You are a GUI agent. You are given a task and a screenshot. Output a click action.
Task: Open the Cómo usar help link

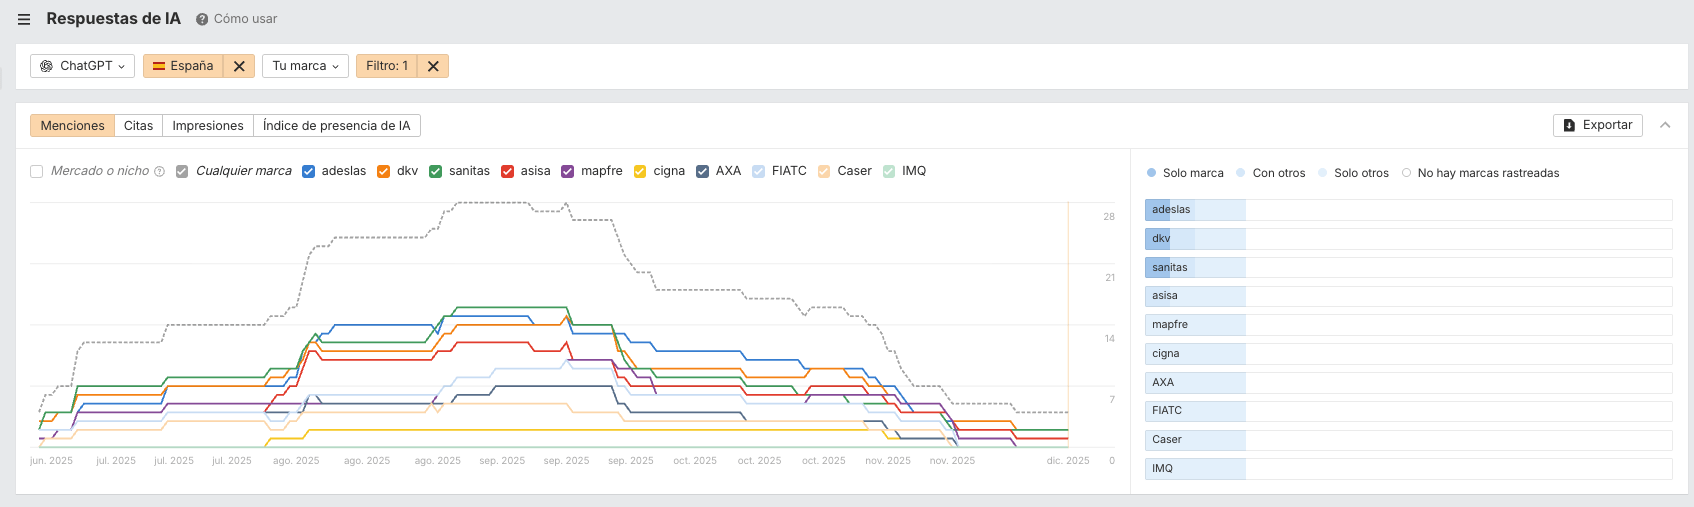point(245,19)
